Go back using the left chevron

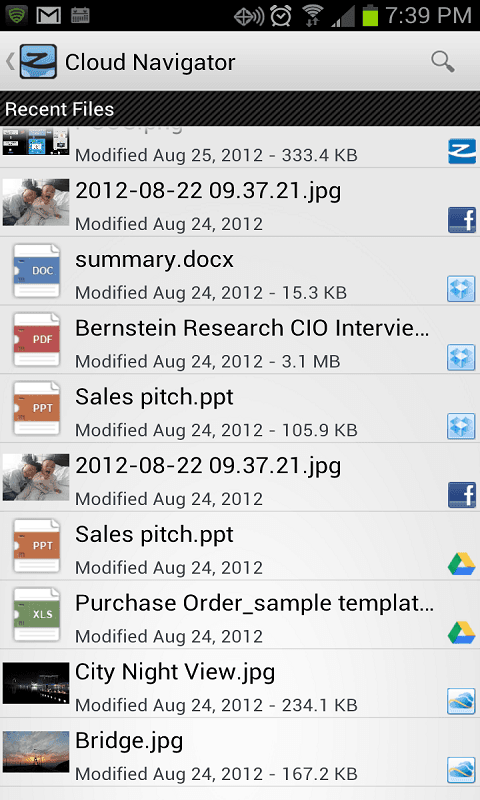coord(10,62)
